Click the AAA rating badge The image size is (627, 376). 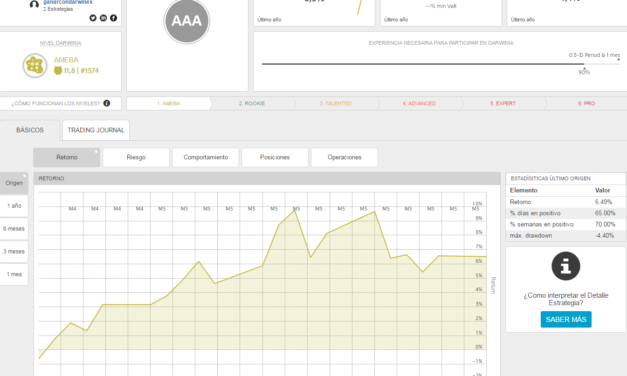point(187,21)
